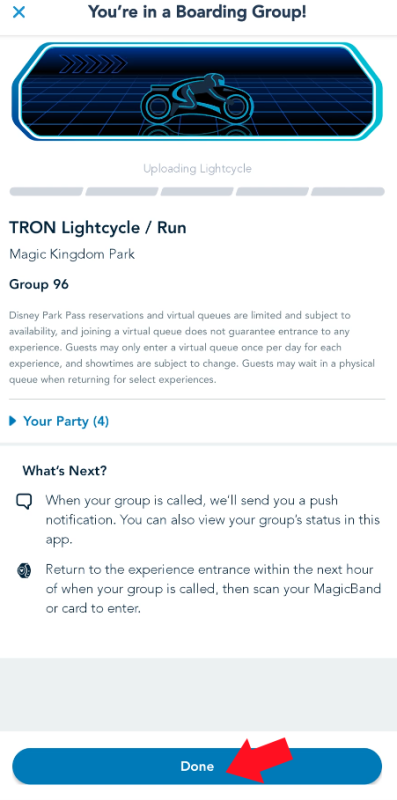
Task: Tap the TRON lightcycle banner image
Action: (x=197, y=92)
